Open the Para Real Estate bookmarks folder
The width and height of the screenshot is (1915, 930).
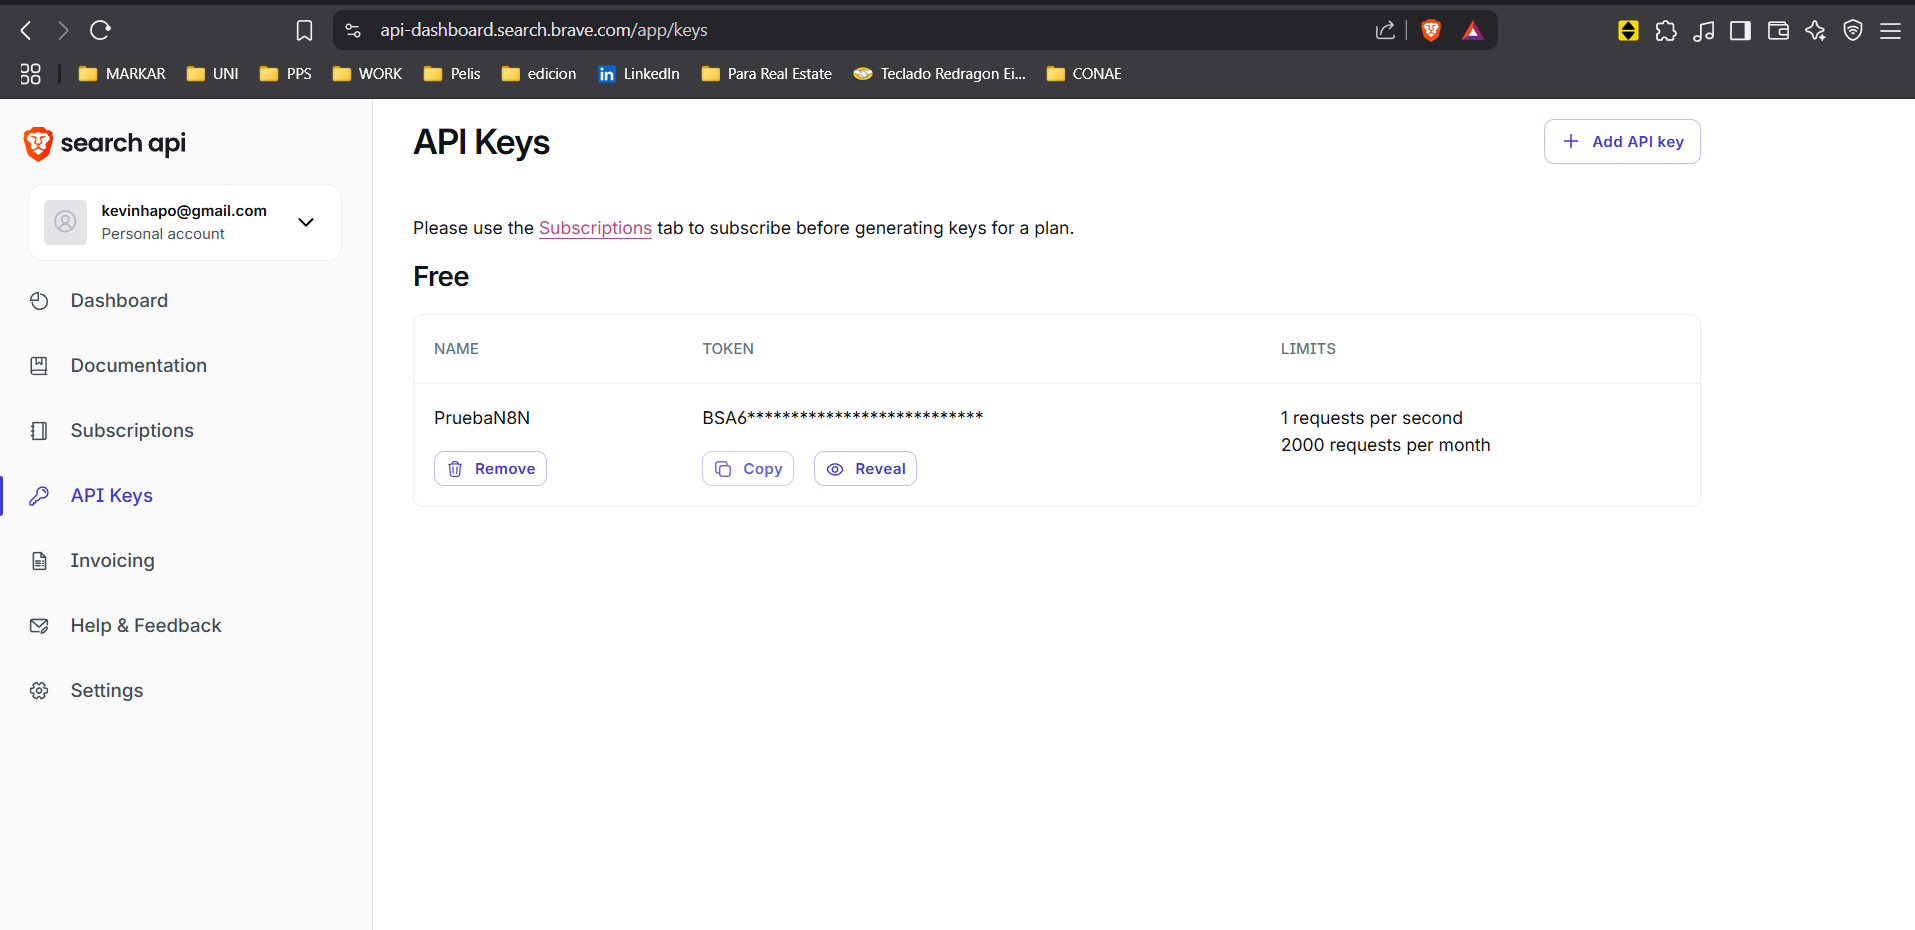(x=767, y=74)
